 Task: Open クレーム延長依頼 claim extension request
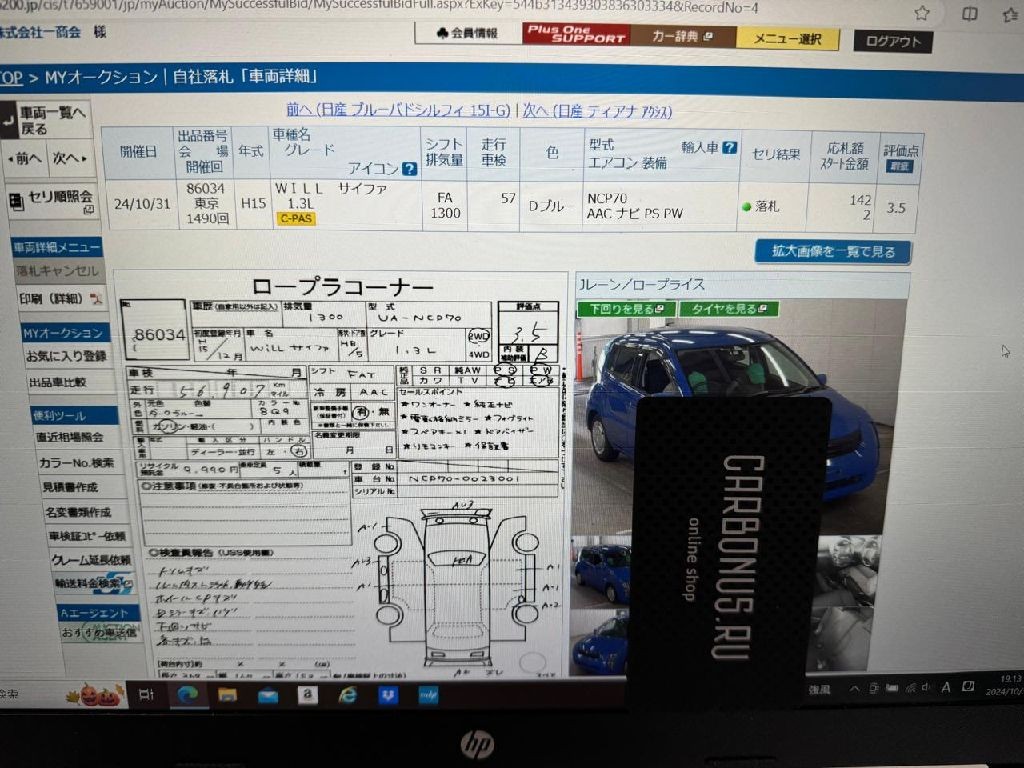91,560
